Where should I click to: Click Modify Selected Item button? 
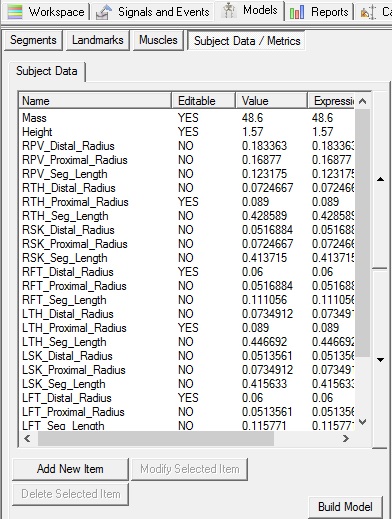click(x=189, y=469)
